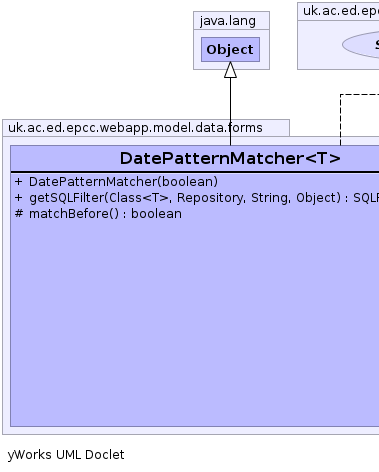The width and height of the screenshot is (379, 472).
Task: Click the yWorks UML Doclet text
Action: tap(66, 455)
